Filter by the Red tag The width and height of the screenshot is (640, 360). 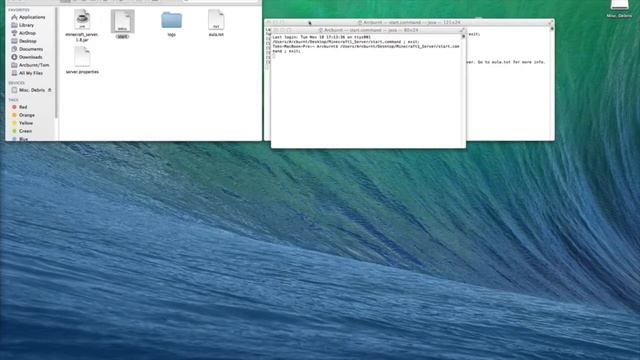(19, 107)
